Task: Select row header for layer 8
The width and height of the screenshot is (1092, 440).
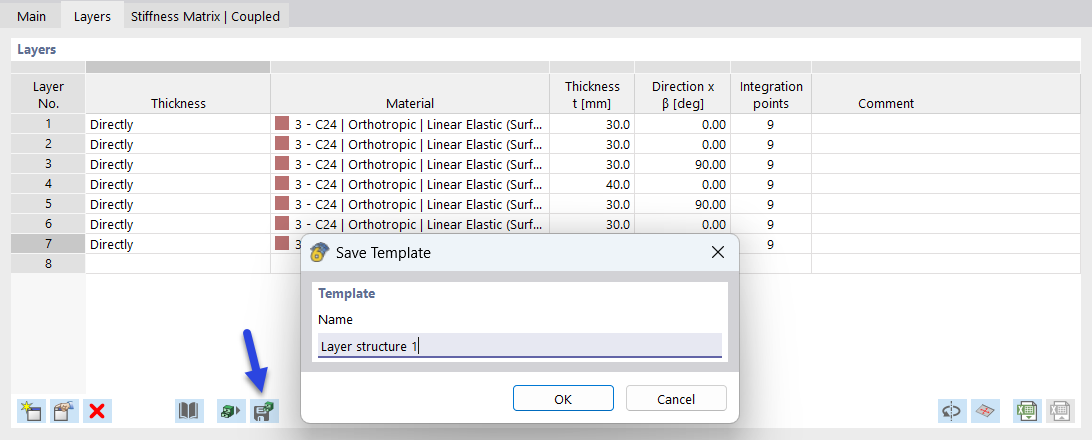Action: pos(48,264)
